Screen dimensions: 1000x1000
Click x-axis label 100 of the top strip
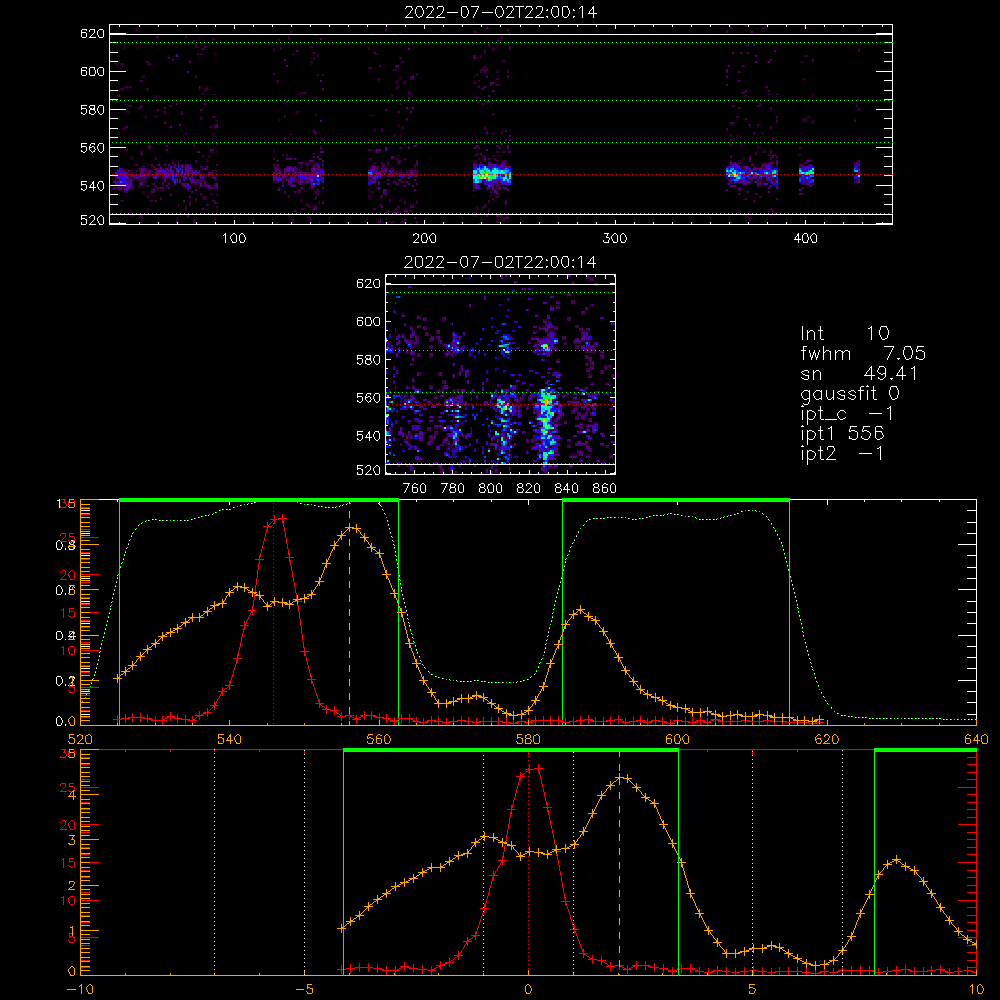pyautogui.click(x=234, y=239)
